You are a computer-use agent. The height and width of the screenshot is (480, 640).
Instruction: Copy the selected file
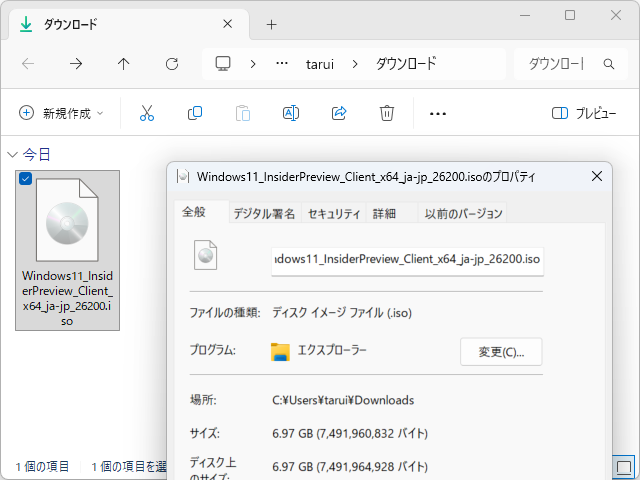[x=195, y=113]
